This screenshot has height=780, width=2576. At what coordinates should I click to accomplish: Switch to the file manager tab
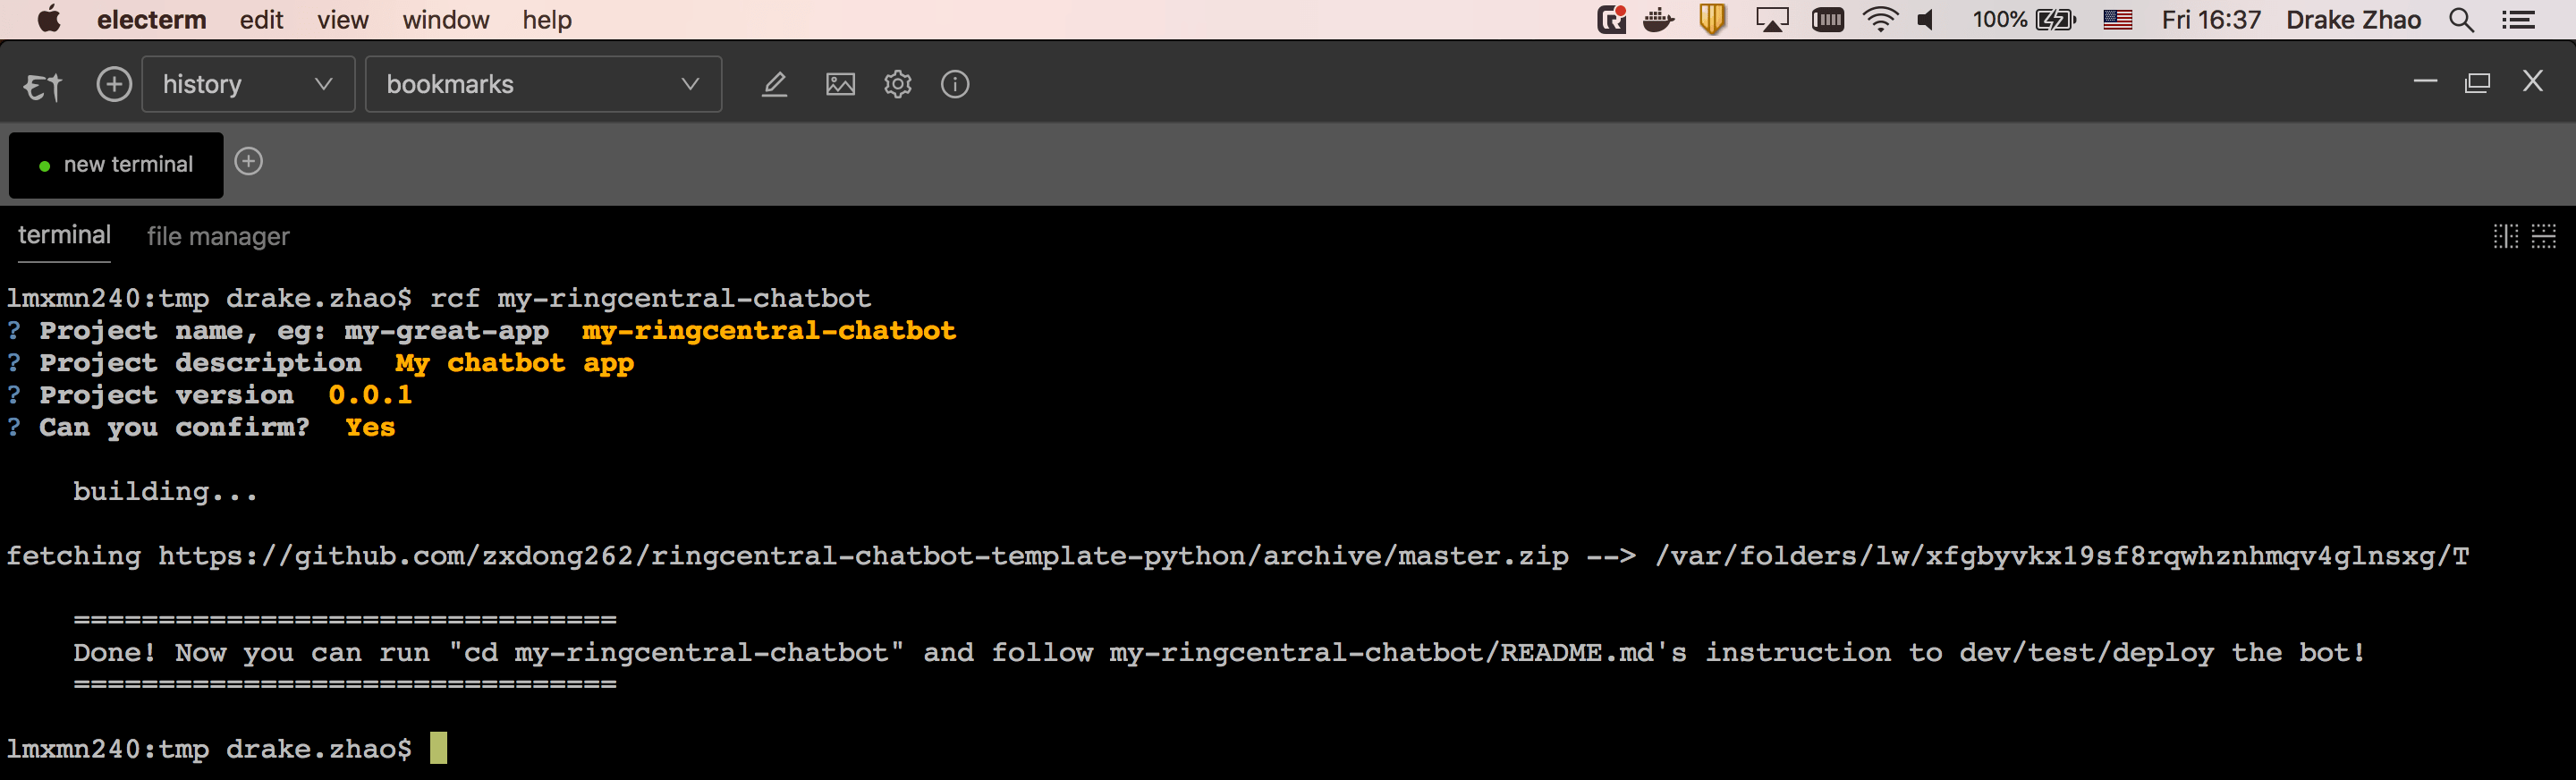click(217, 236)
